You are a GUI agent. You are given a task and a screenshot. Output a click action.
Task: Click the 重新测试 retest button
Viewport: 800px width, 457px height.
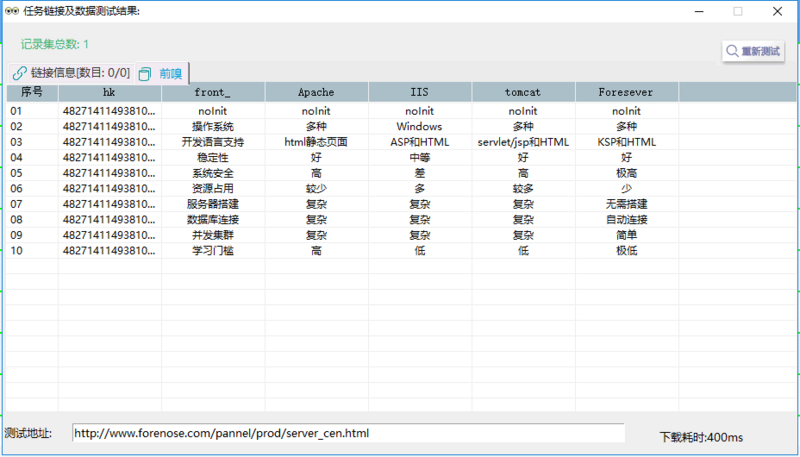[x=754, y=51]
